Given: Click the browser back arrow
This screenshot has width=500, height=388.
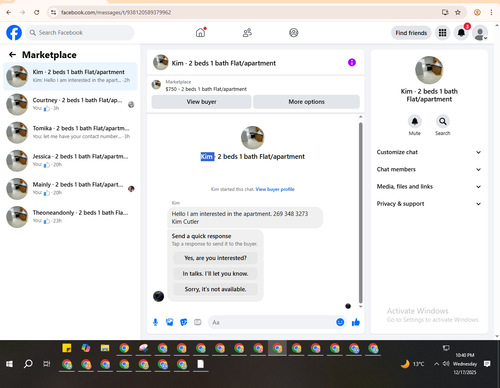Looking at the screenshot, I should tap(9, 12).
